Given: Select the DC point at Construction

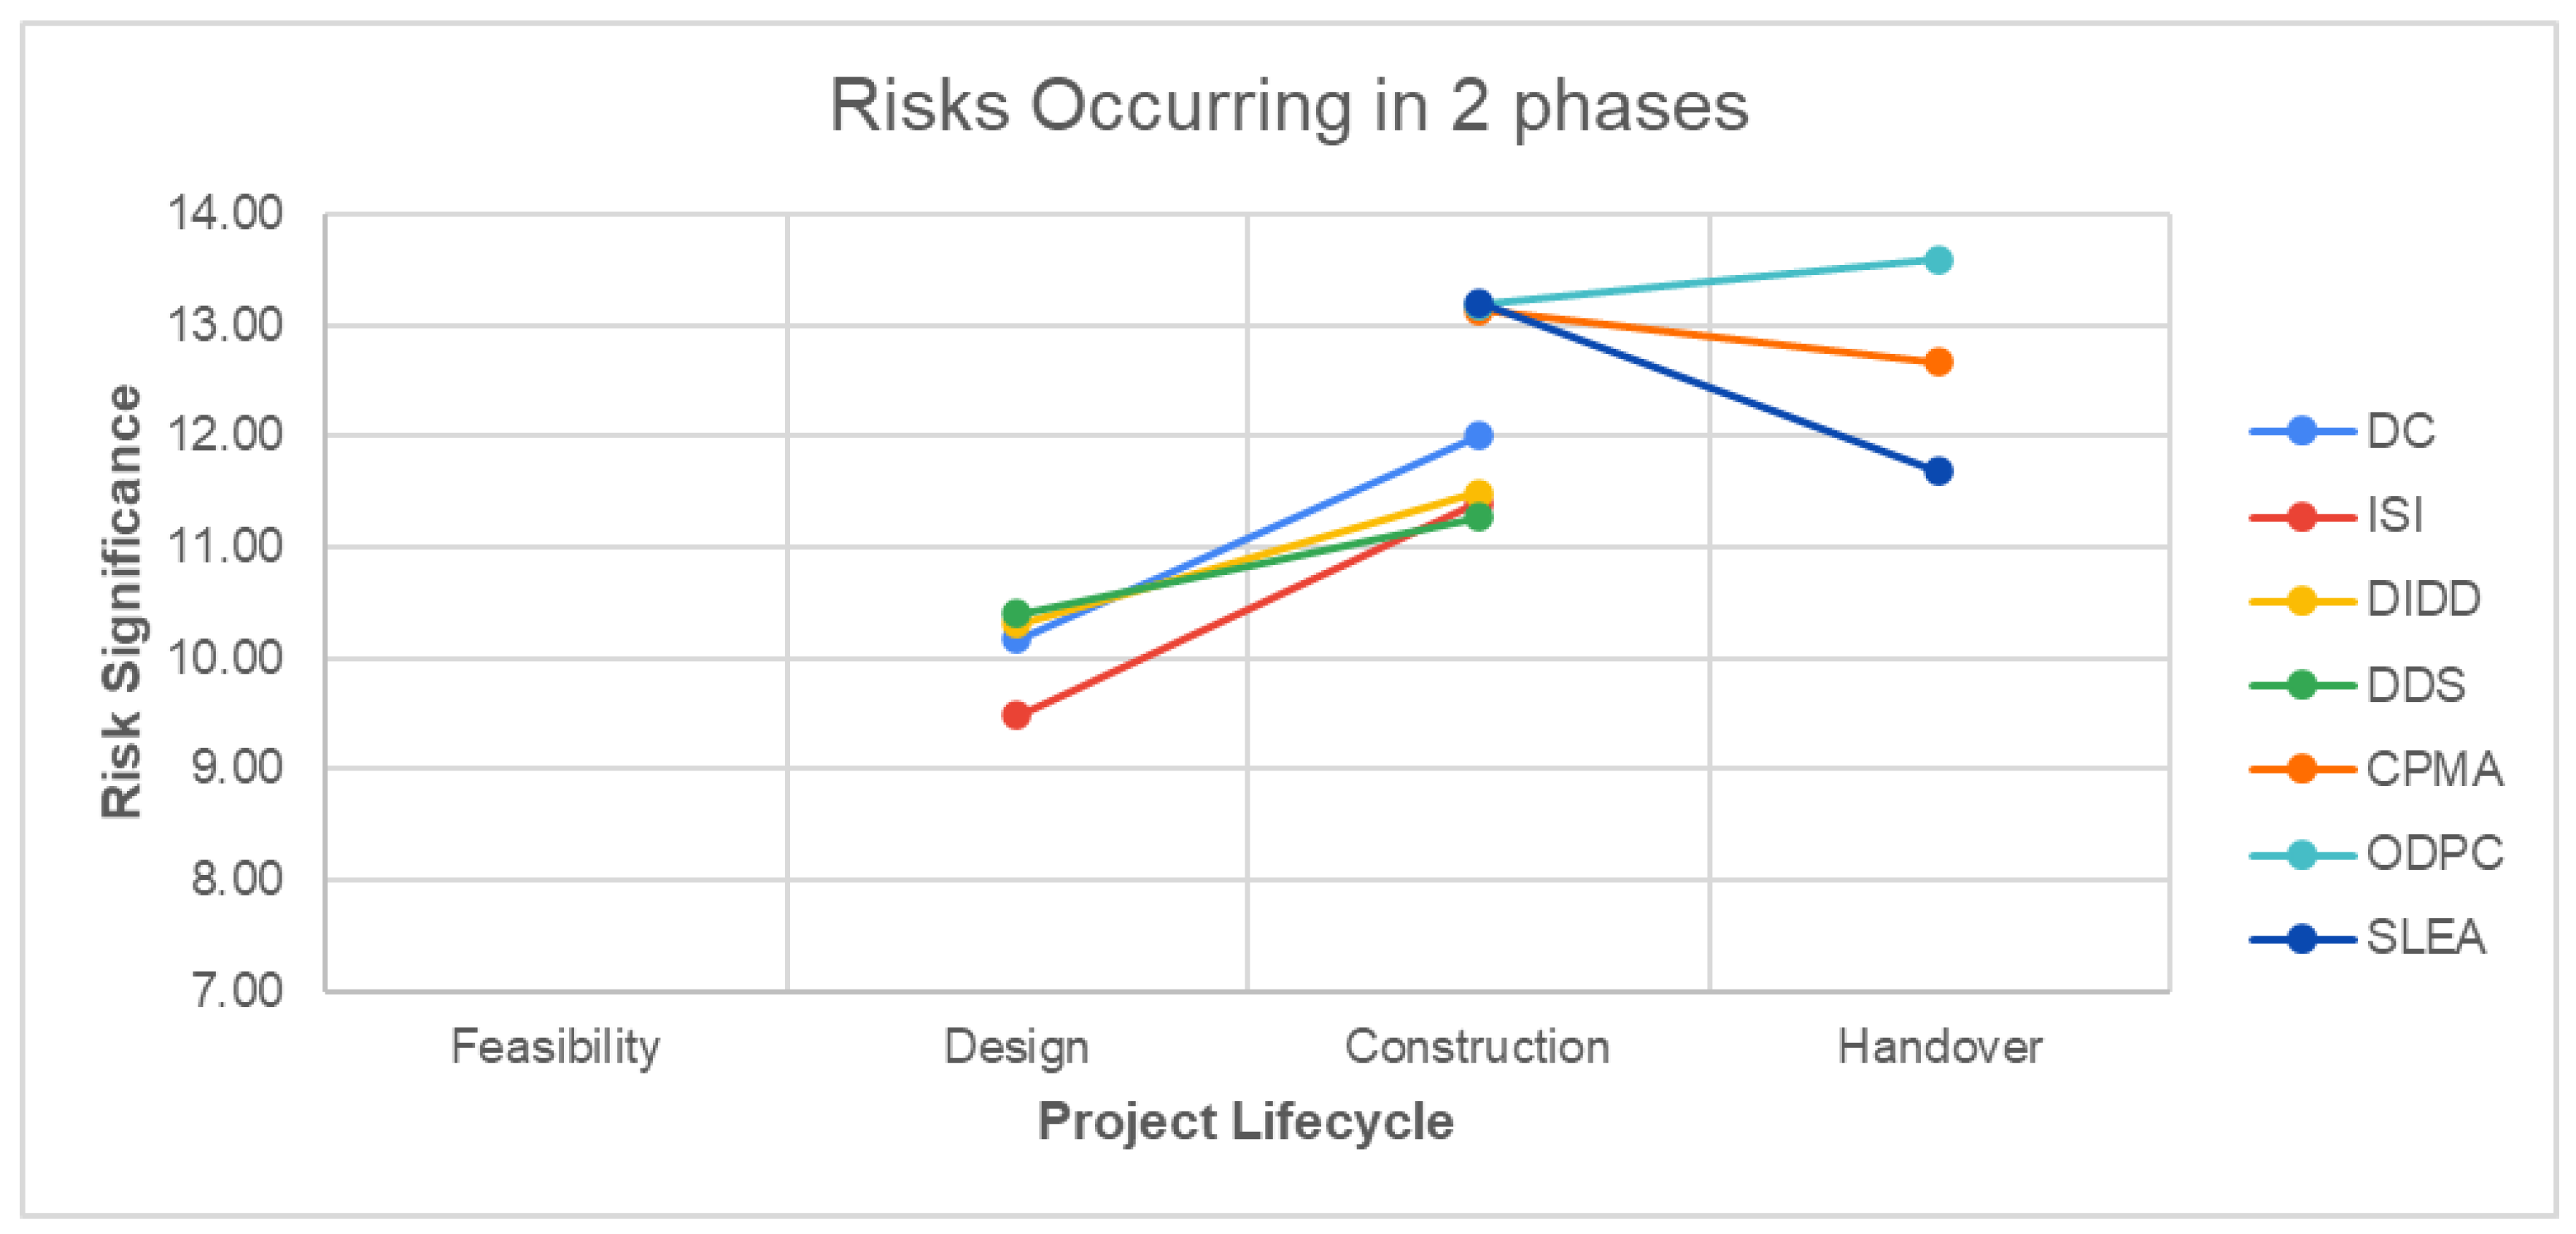Looking at the screenshot, I should point(1478,435).
